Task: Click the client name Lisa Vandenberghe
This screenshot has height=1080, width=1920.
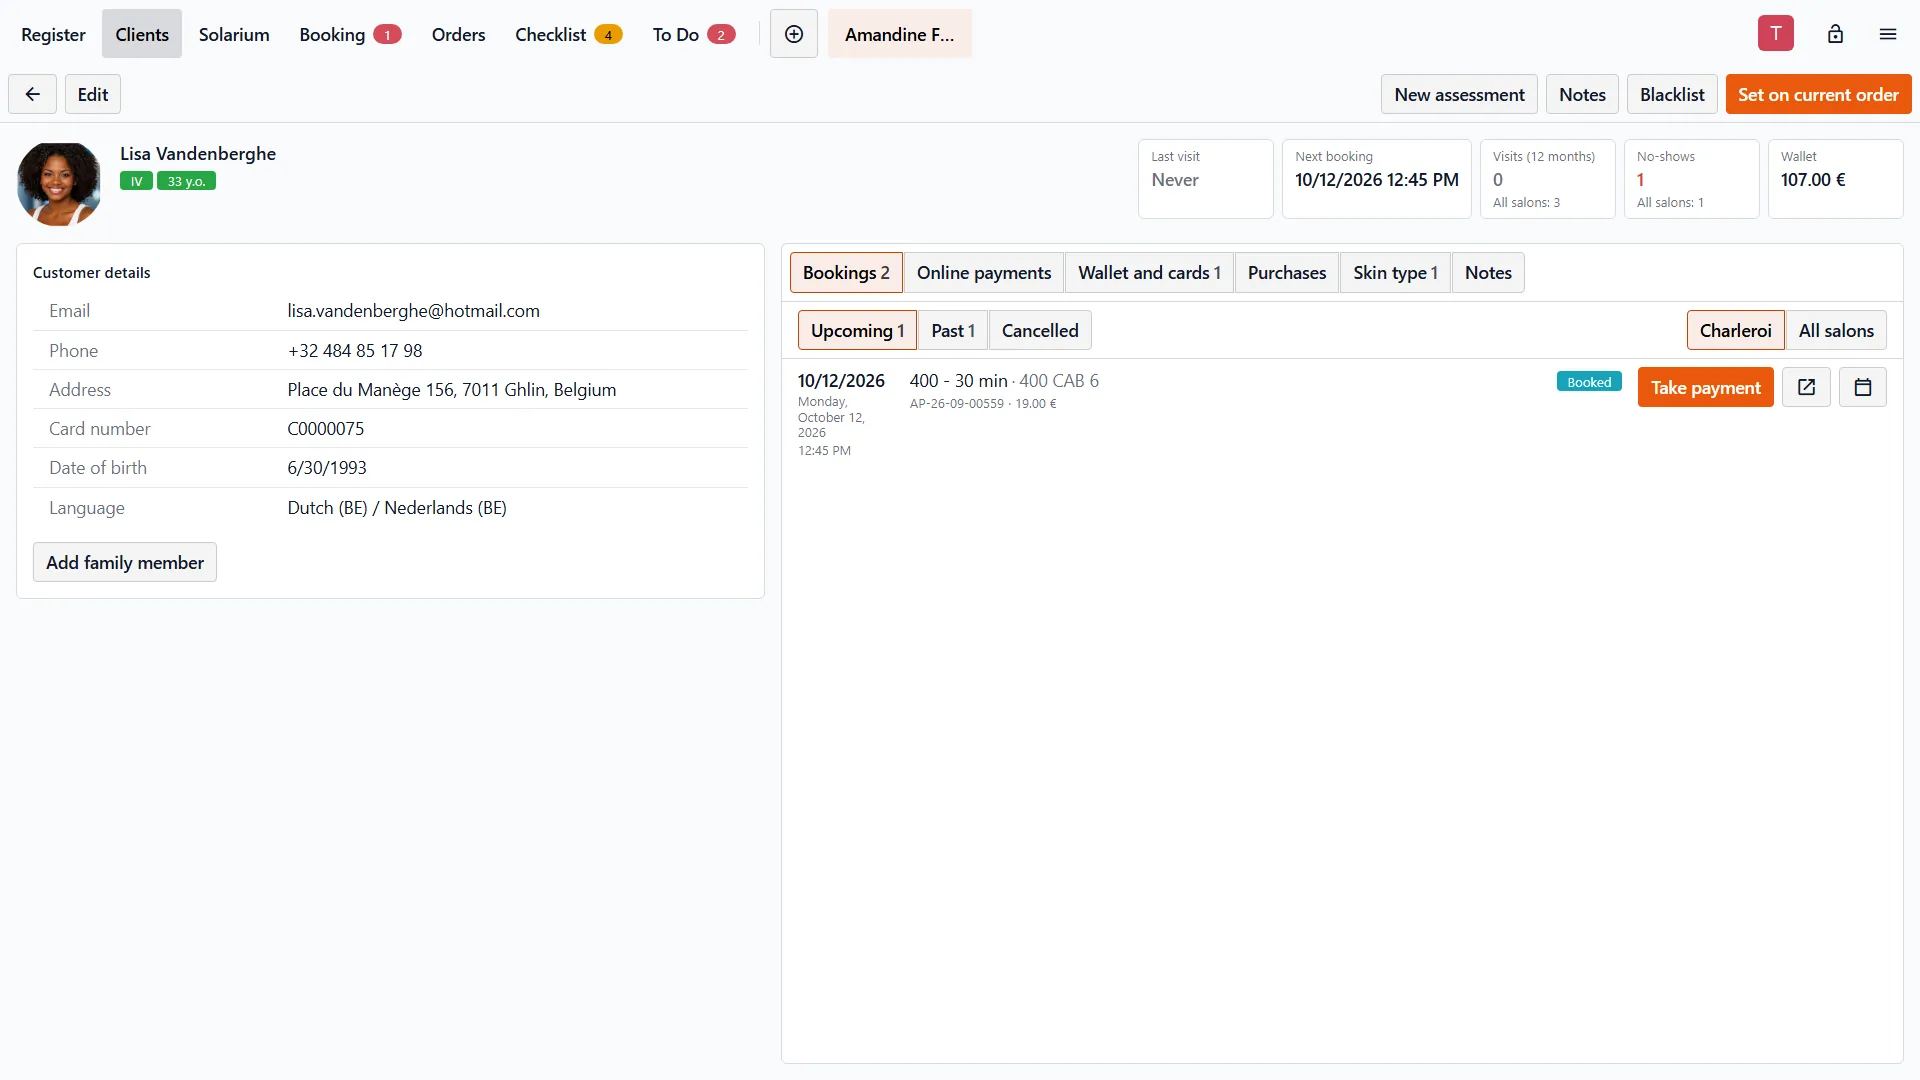Action: coord(198,153)
